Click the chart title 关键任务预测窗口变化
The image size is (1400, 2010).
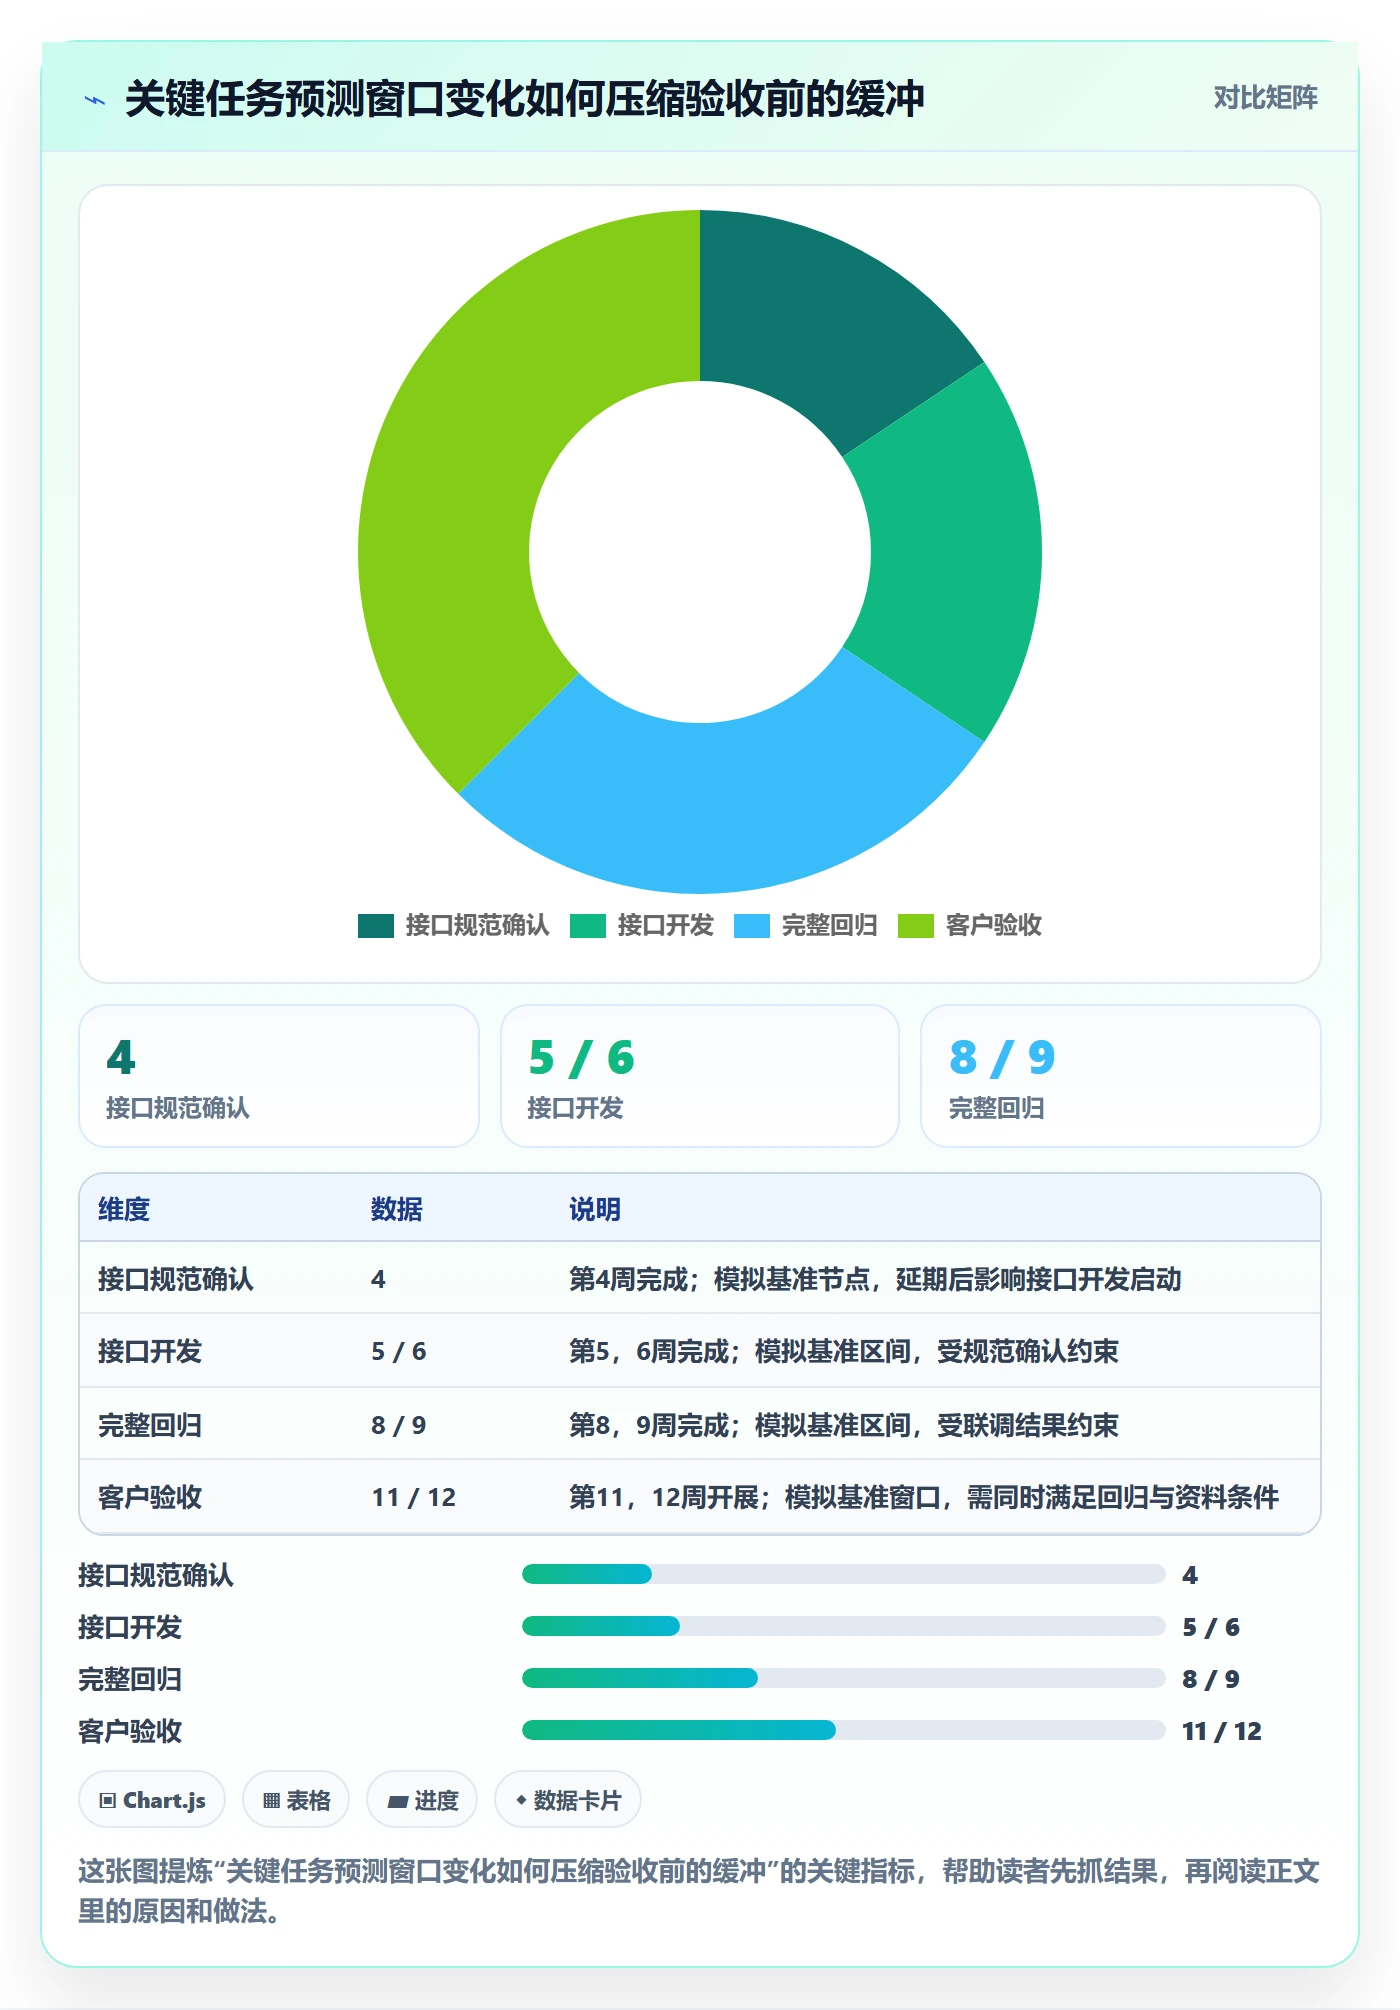point(524,99)
